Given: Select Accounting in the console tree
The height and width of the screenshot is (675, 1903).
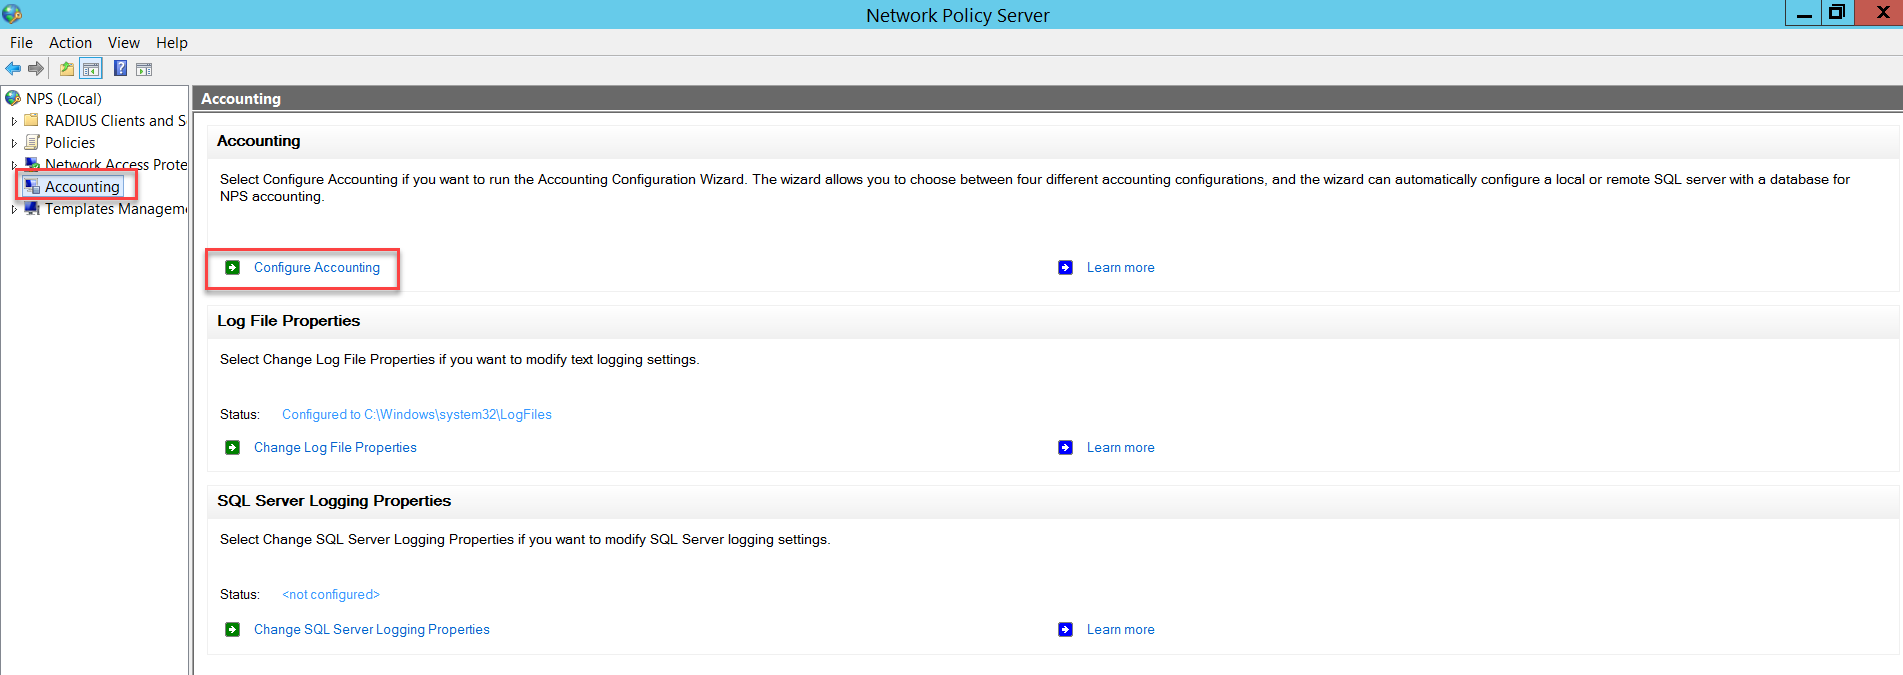Looking at the screenshot, I should coord(82,186).
